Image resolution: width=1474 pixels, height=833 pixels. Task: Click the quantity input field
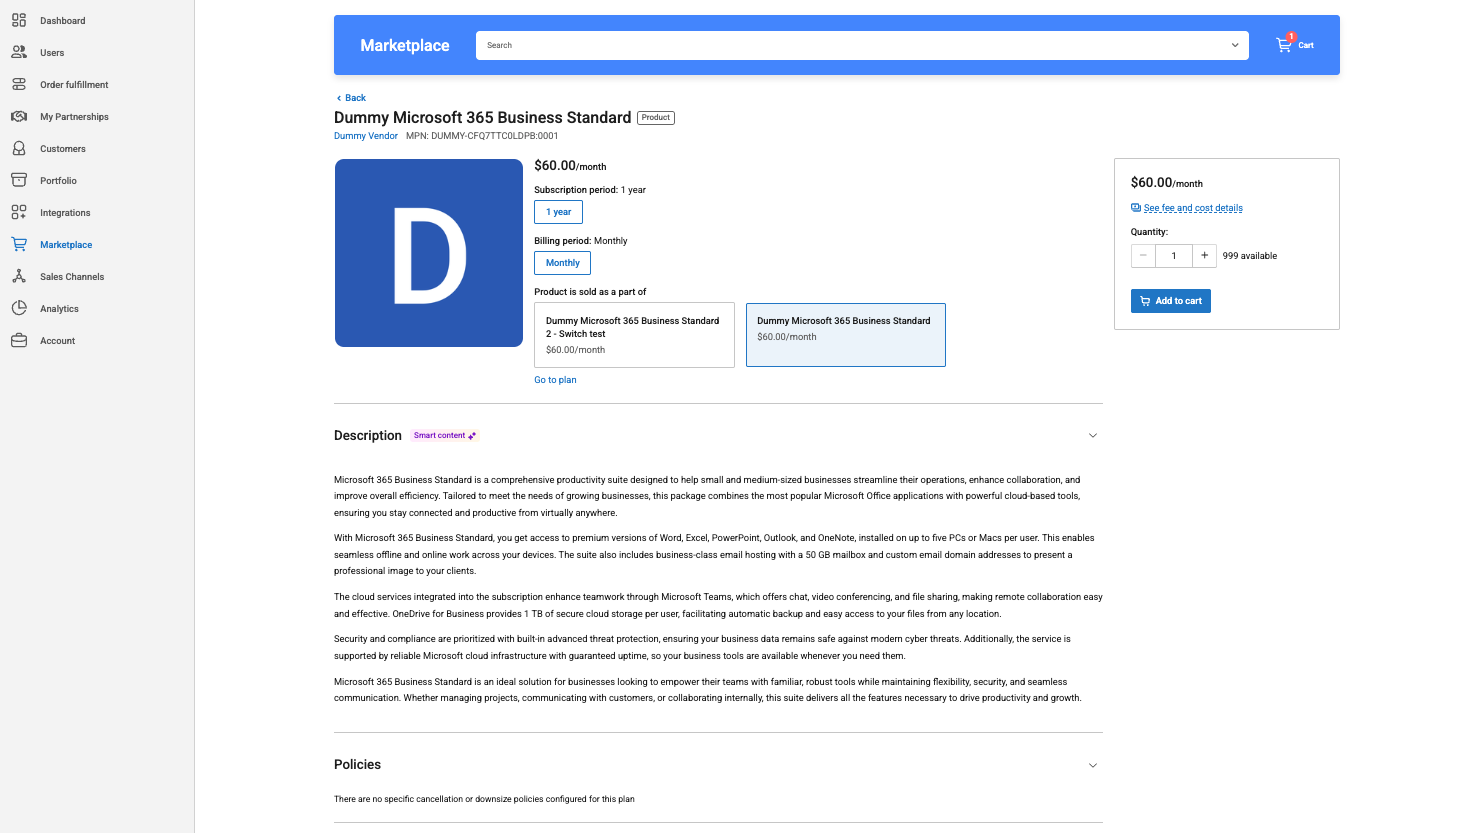(x=1174, y=256)
